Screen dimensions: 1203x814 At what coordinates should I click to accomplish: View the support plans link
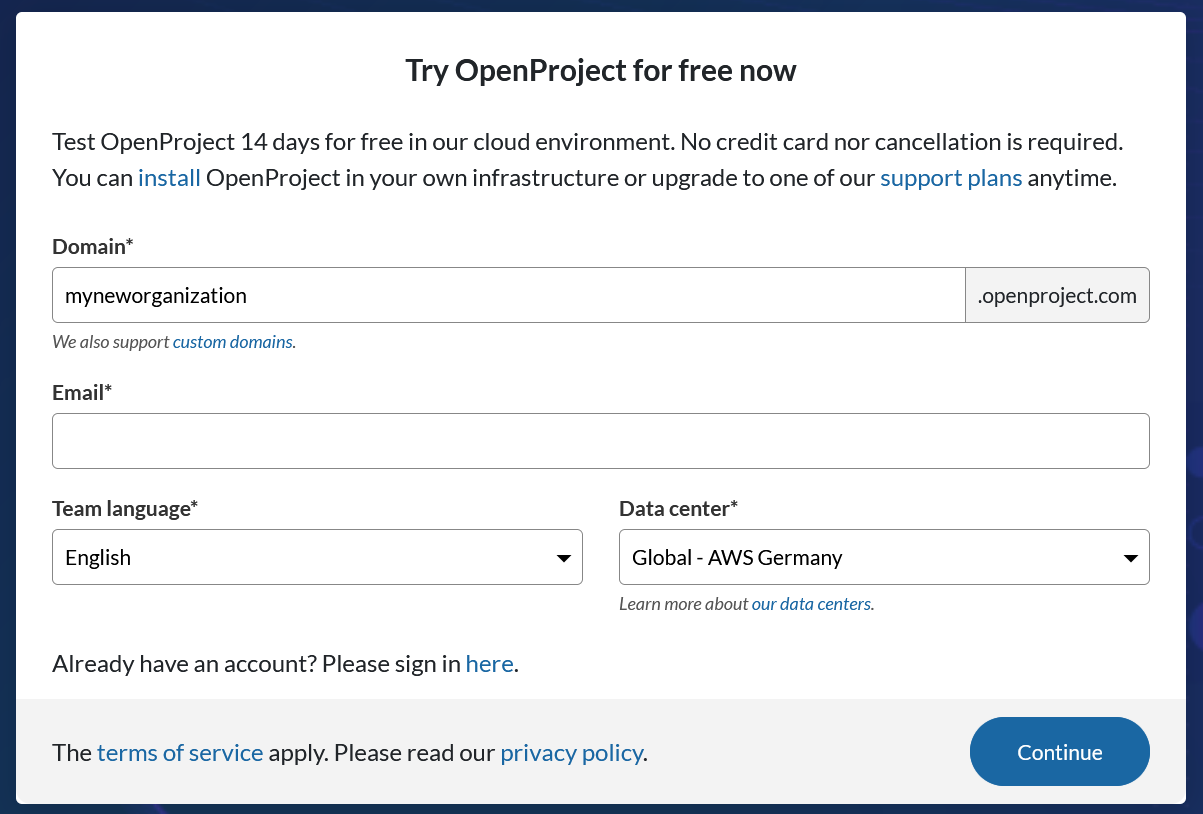click(x=950, y=177)
